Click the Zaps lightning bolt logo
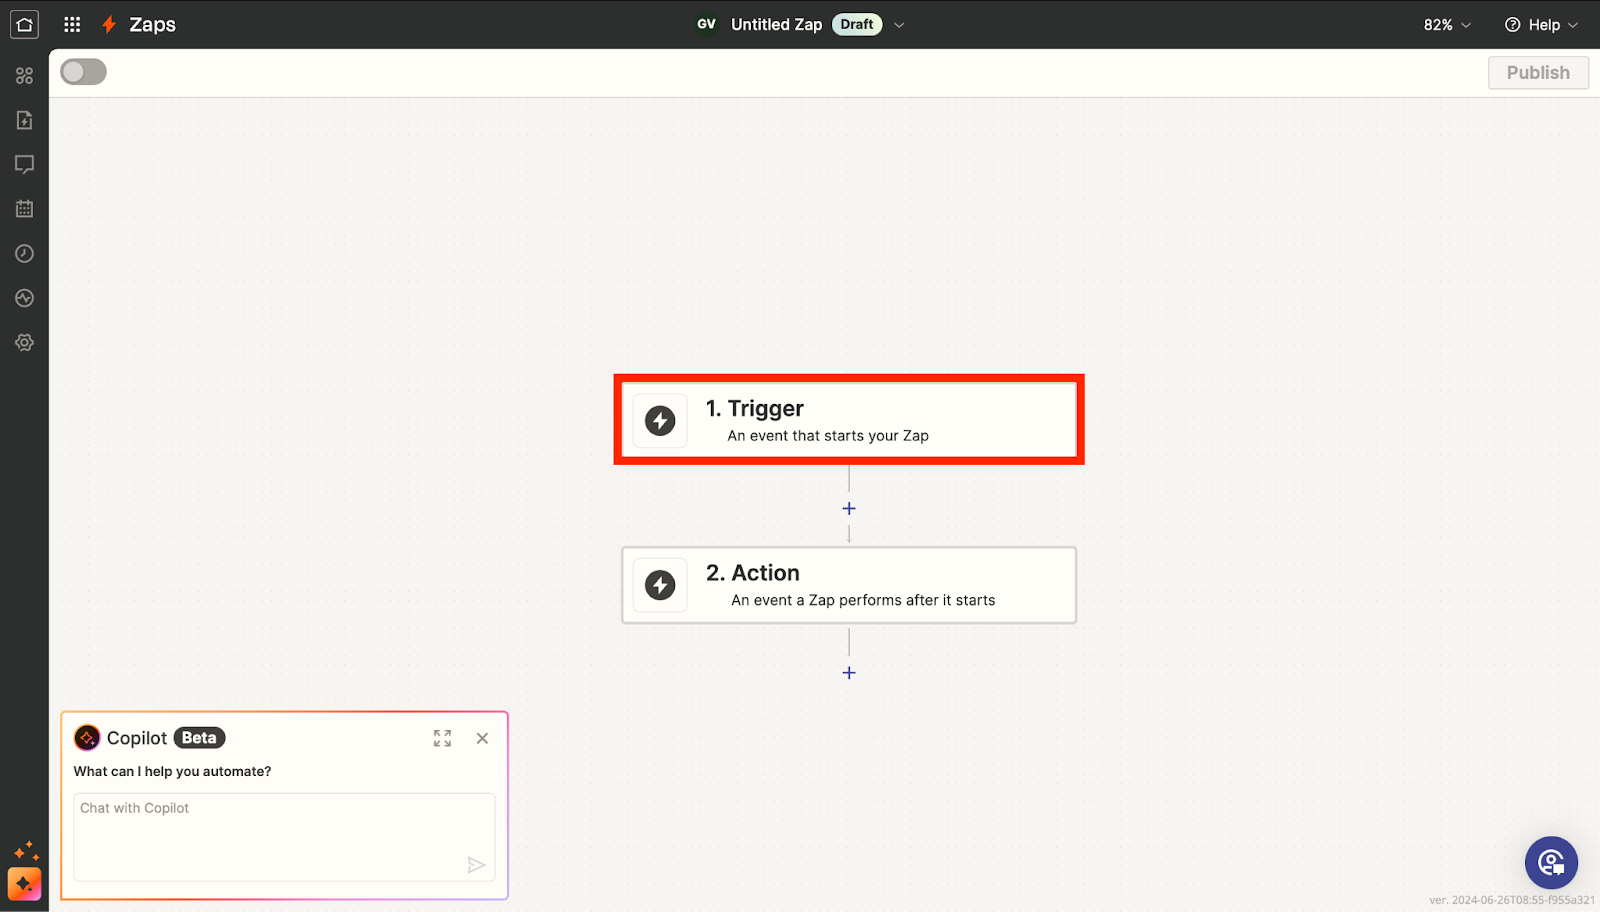 (x=109, y=24)
